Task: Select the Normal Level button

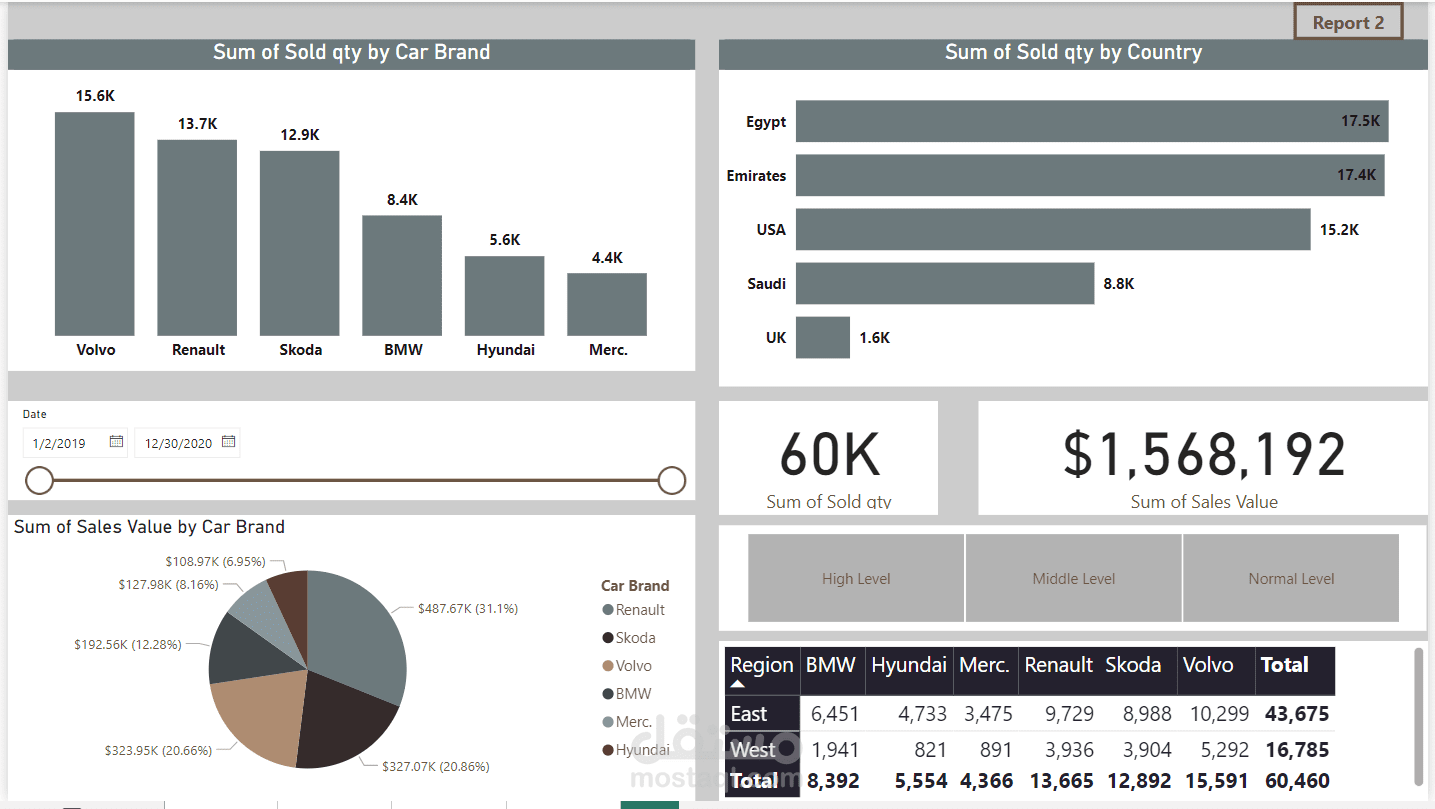Action: [x=1291, y=578]
